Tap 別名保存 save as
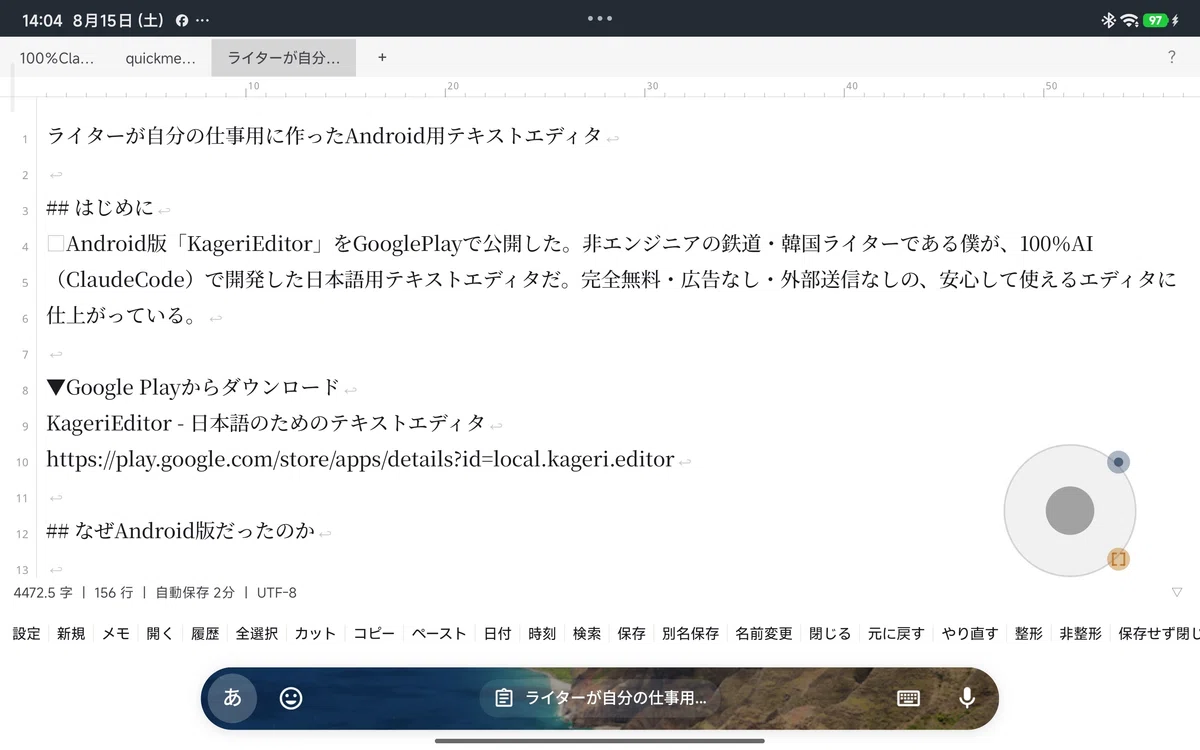This screenshot has height=750, width=1200. coord(690,634)
